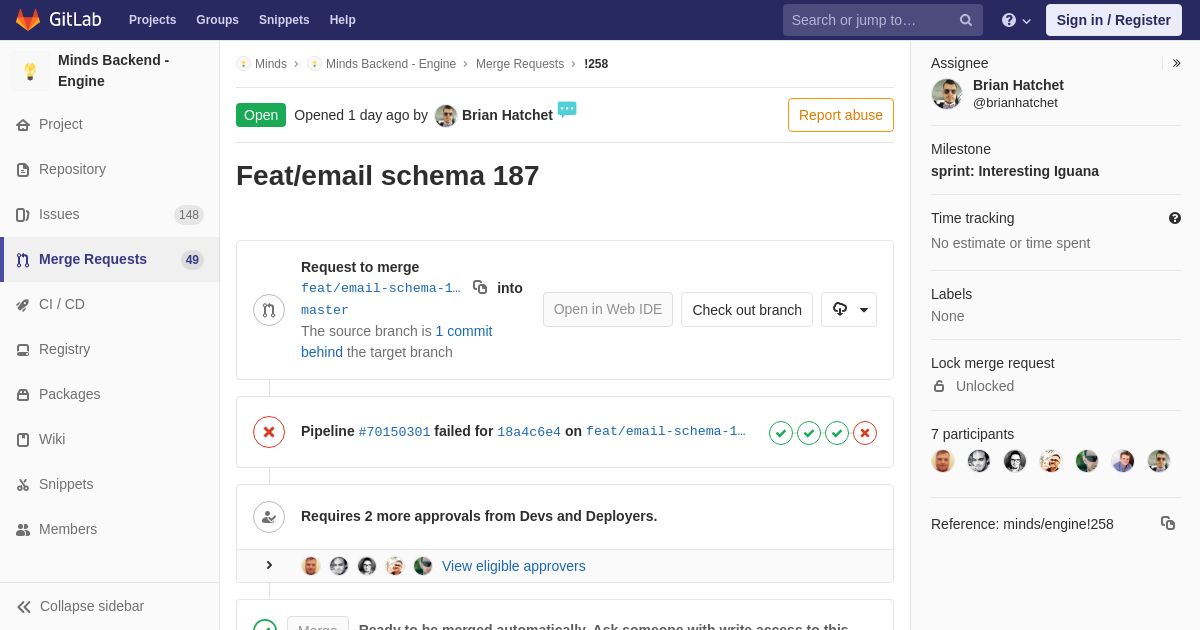
Task: Click the Report abuse button
Action: tap(841, 115)
